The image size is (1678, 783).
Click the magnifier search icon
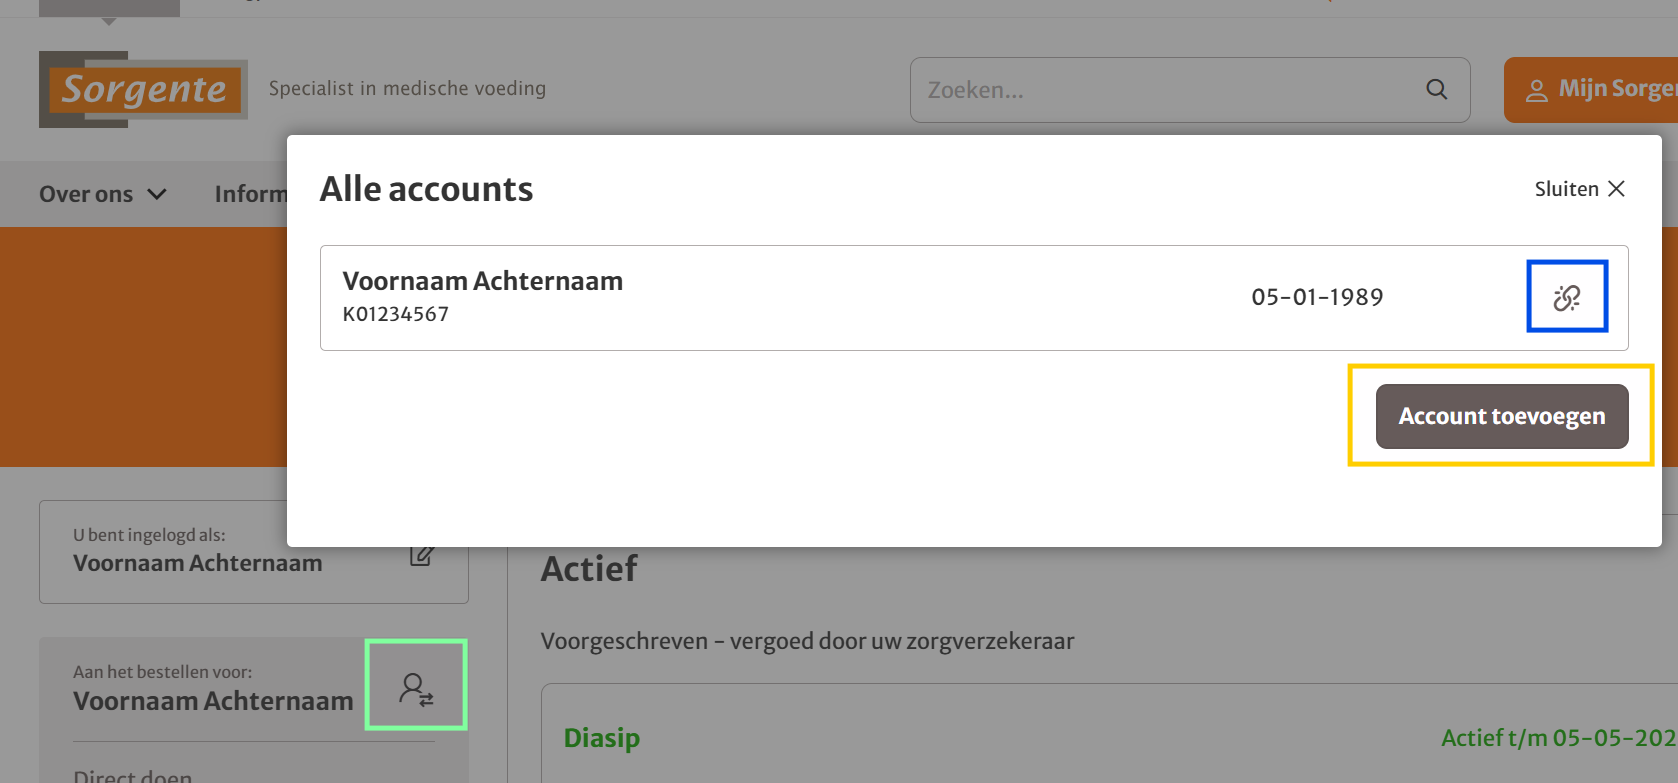coord(1436,90)
